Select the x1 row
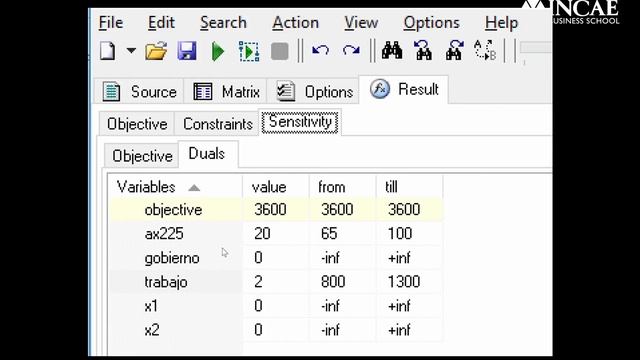640x360 pixels. point(276,306)
